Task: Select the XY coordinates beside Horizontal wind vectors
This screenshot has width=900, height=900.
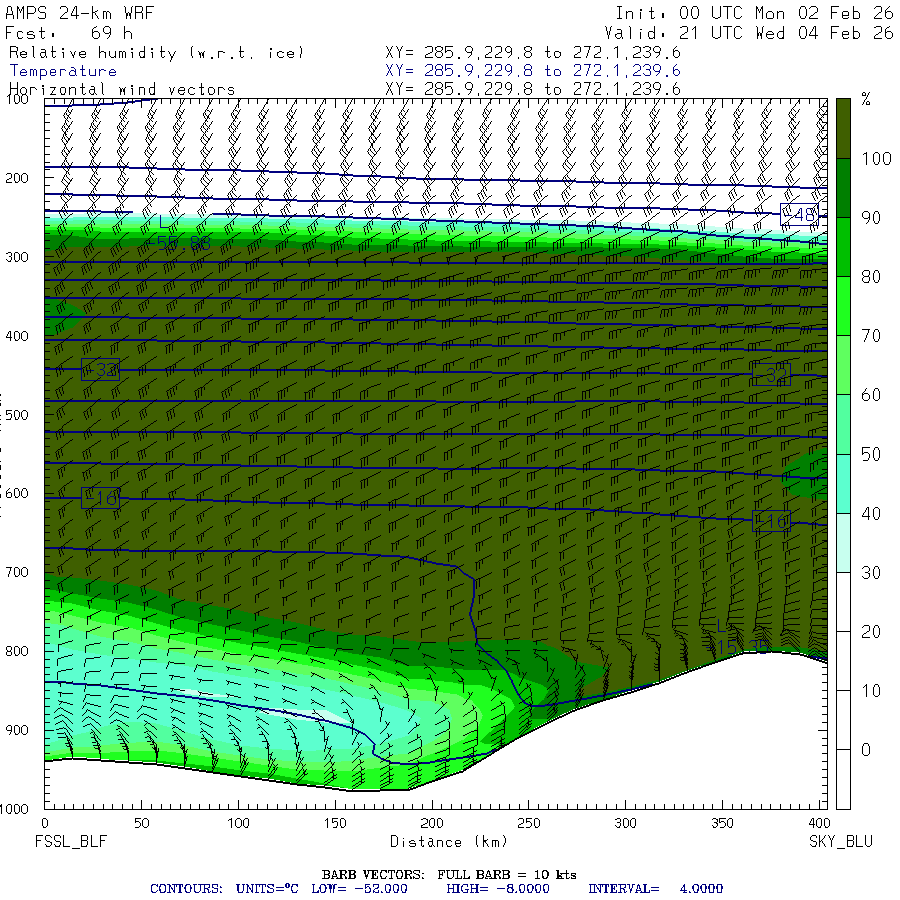Action: [x=533, y=89]
